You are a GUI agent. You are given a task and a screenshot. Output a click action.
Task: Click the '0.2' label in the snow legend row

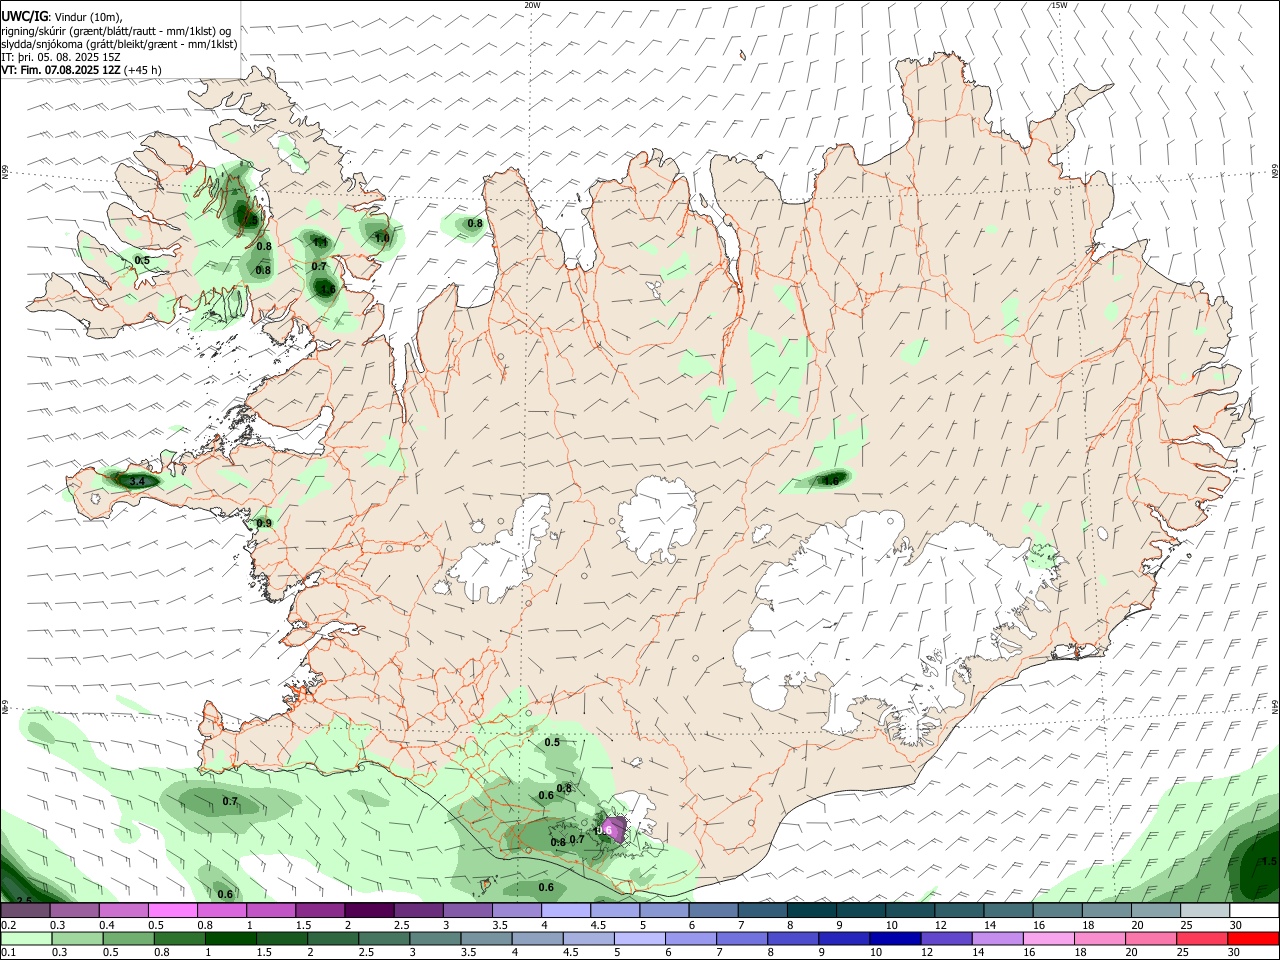[8, 925]
